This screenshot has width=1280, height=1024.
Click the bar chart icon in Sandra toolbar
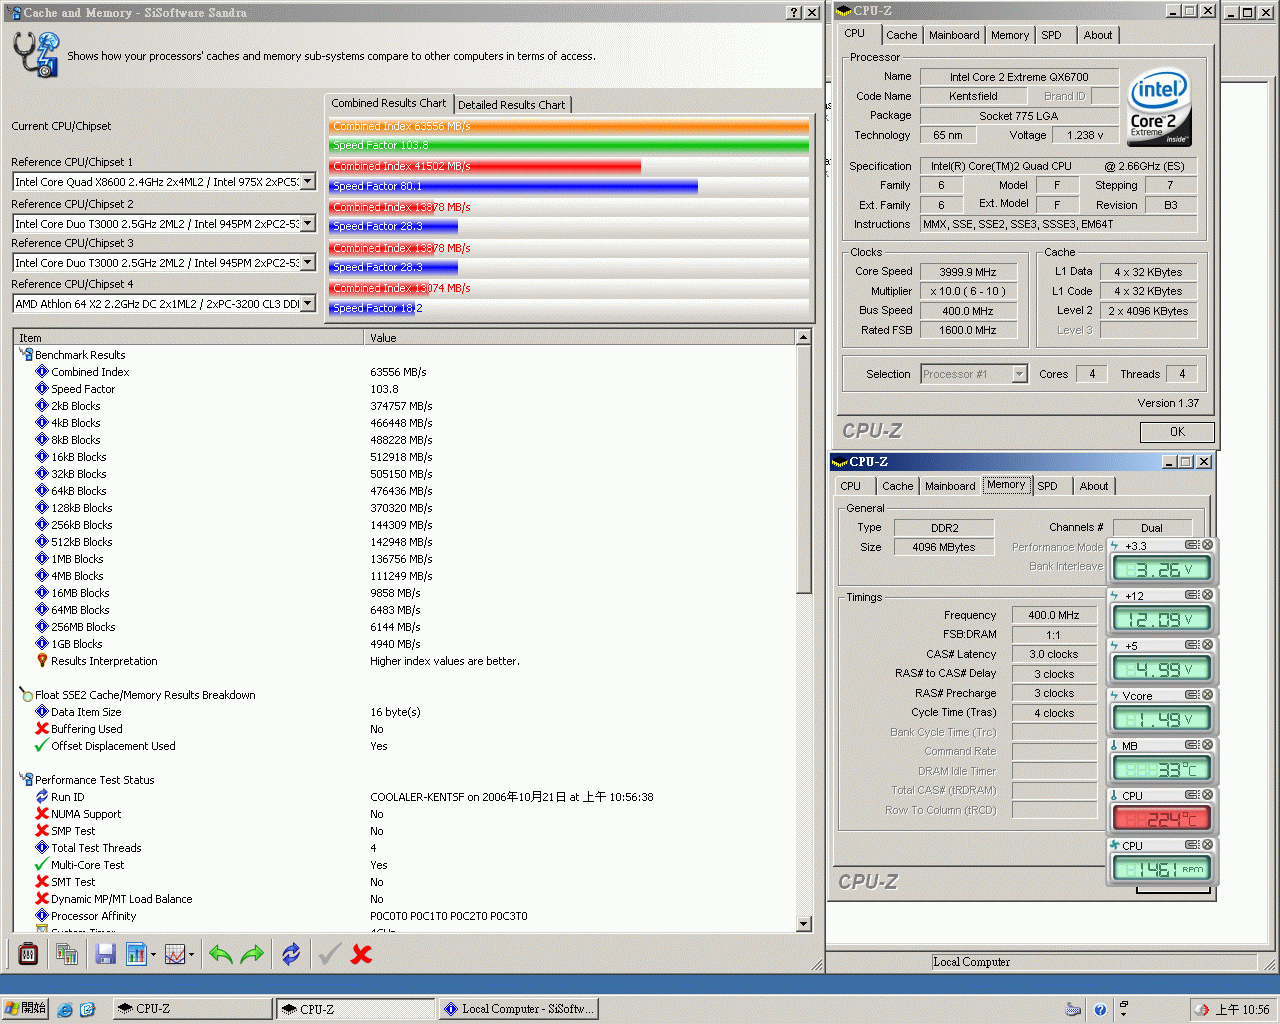click(x=136, y=954)
